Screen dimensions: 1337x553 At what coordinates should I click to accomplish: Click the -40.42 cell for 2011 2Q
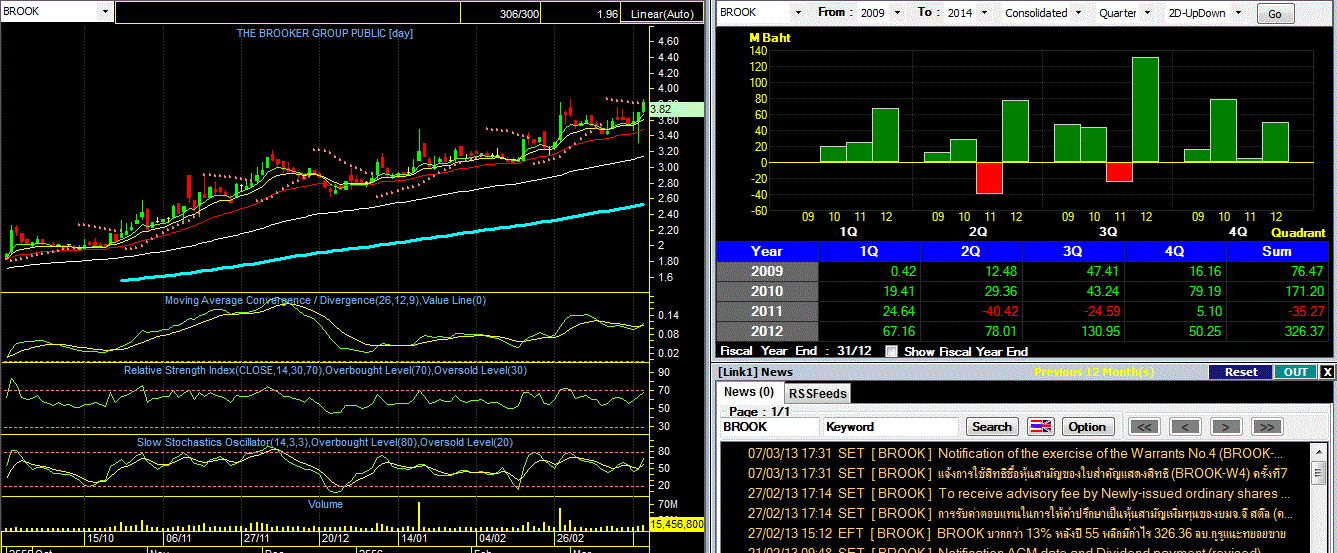pyautogui.click(x=971, y=311)
